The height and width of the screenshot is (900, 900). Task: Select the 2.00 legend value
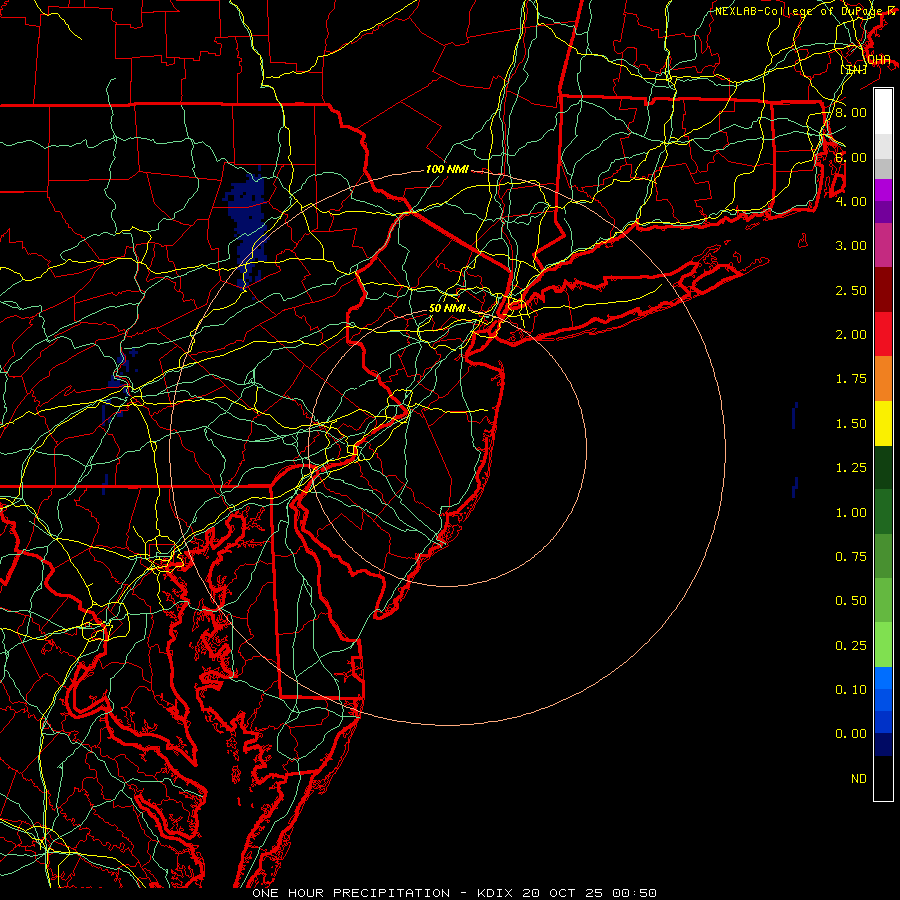pos(851,335)
